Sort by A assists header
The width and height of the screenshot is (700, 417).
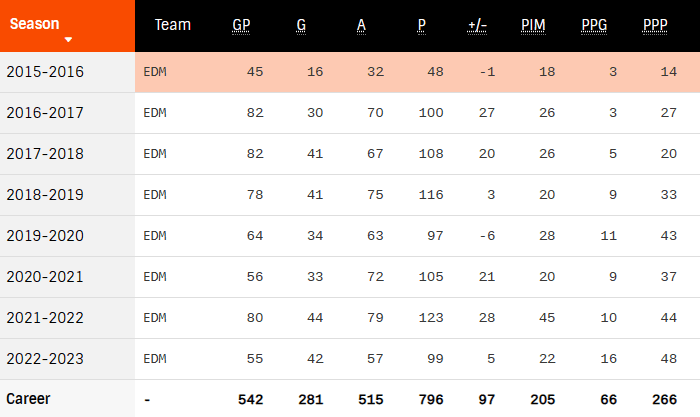coord(361,25)
